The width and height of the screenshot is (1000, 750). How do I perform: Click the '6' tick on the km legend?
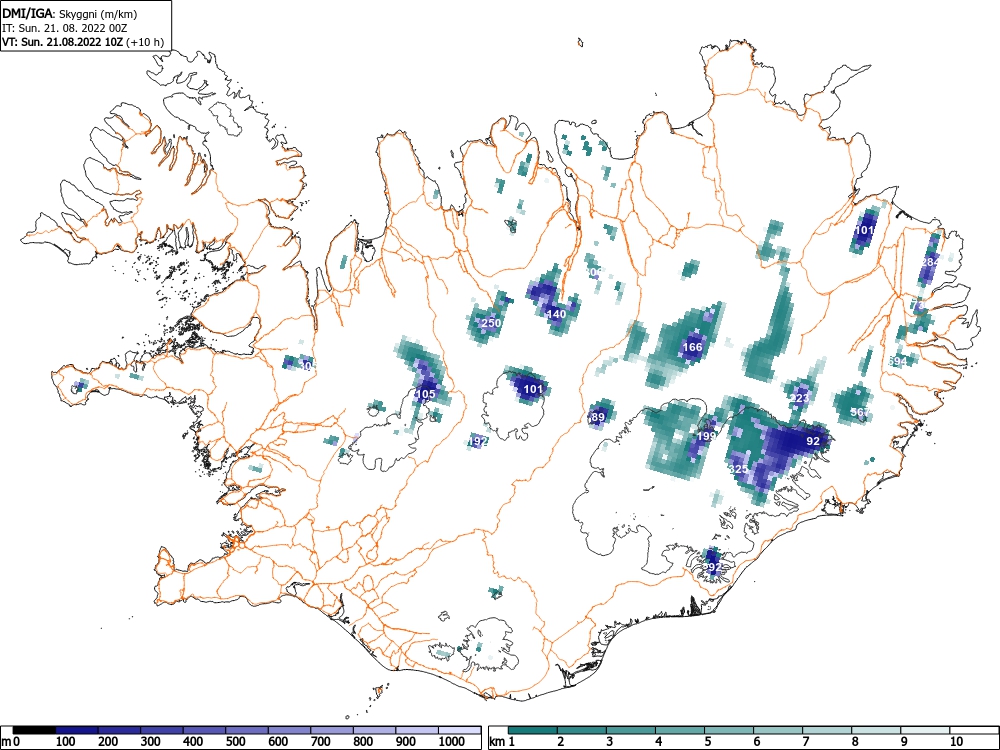tap(757, 742)
